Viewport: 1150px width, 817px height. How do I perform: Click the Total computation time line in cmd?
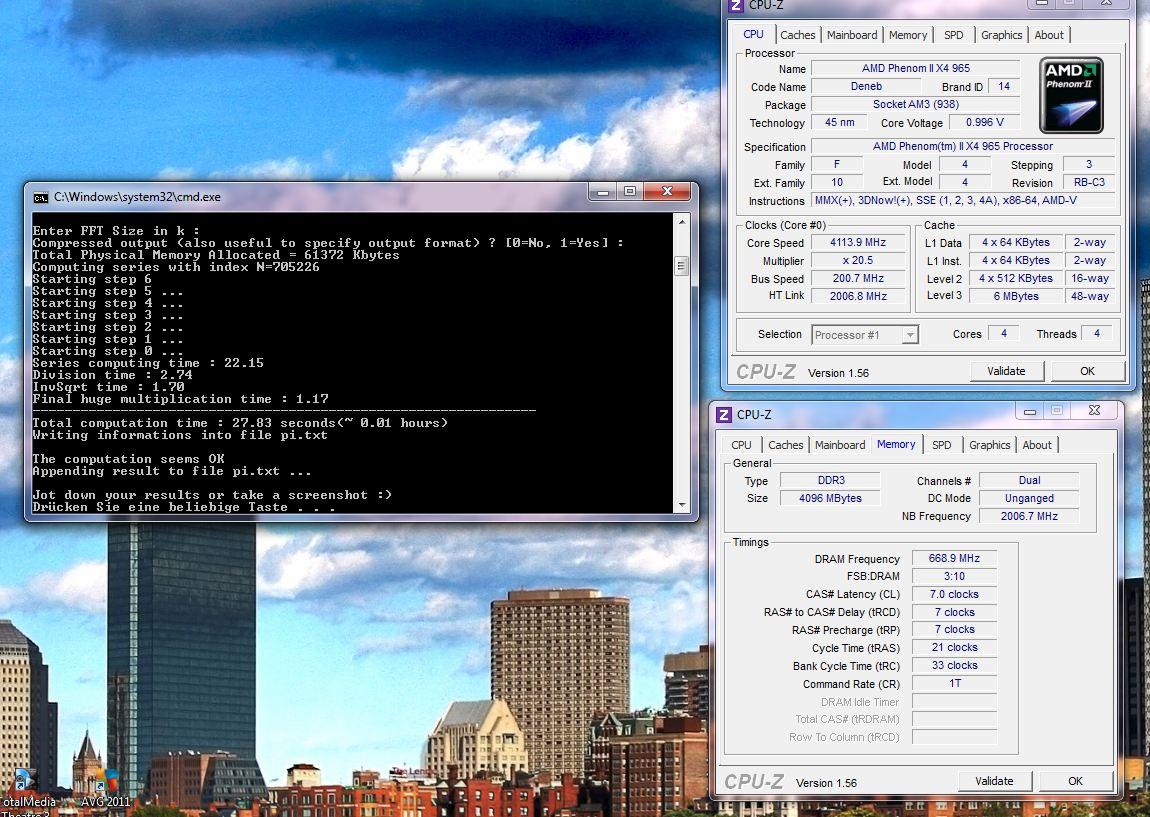tap(240, 423)
